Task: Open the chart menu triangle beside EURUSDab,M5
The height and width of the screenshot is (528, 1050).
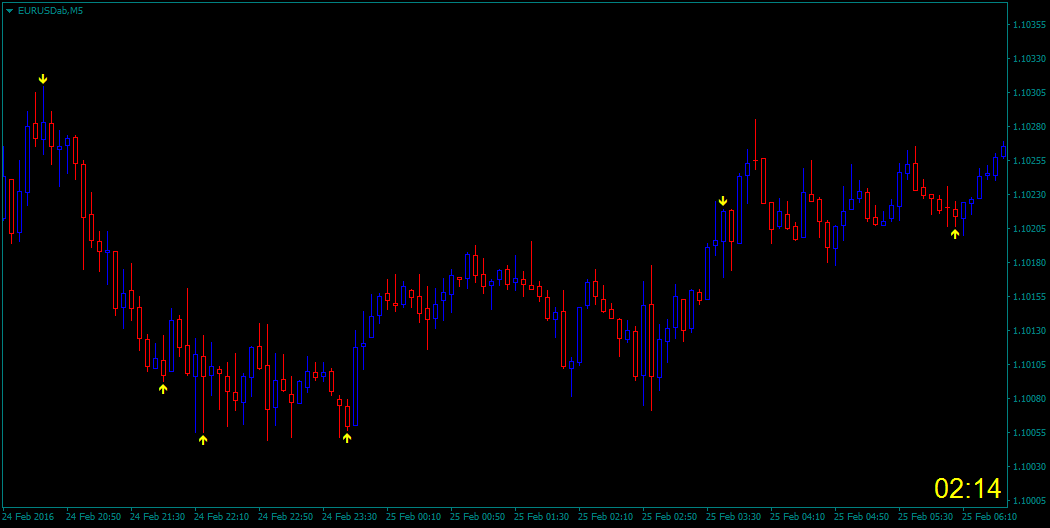Action: (9, 11)
